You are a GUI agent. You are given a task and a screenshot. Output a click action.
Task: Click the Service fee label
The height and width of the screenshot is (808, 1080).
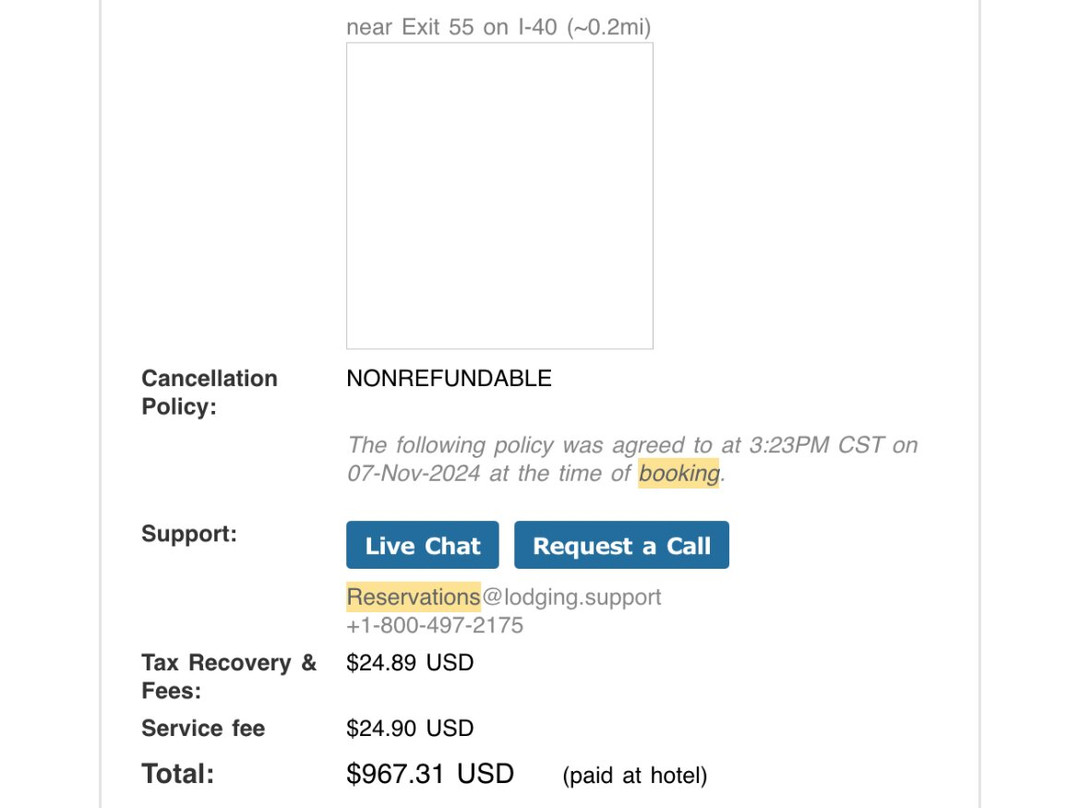[203, 728]
